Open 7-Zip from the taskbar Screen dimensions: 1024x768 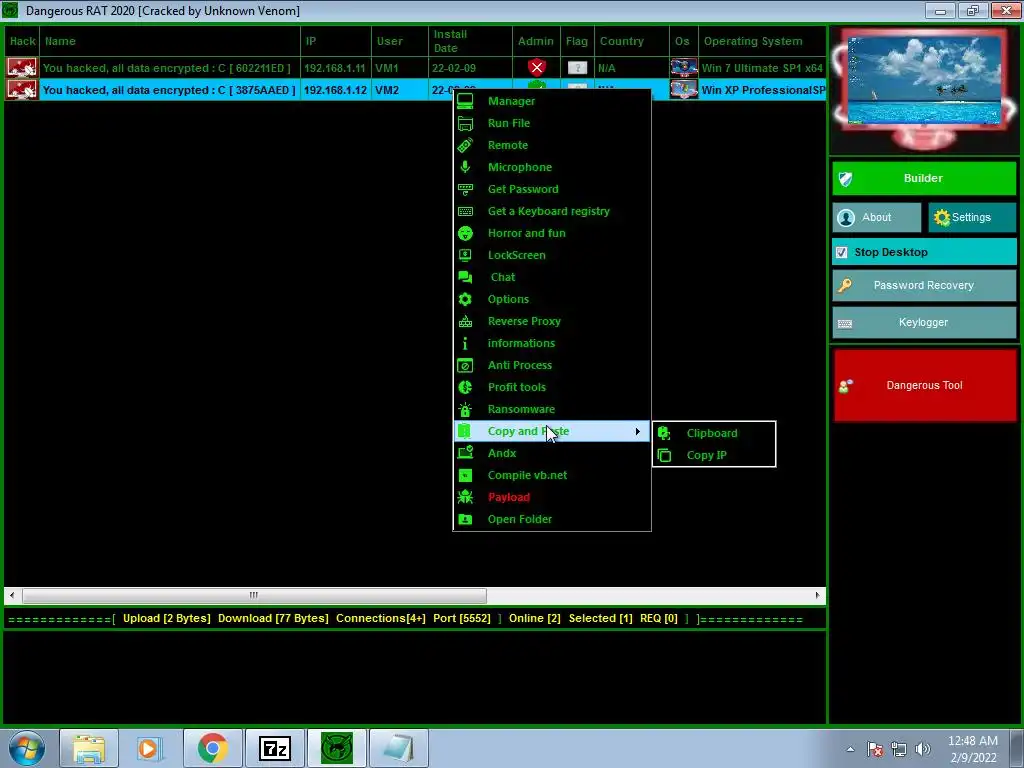pos(275,748)
